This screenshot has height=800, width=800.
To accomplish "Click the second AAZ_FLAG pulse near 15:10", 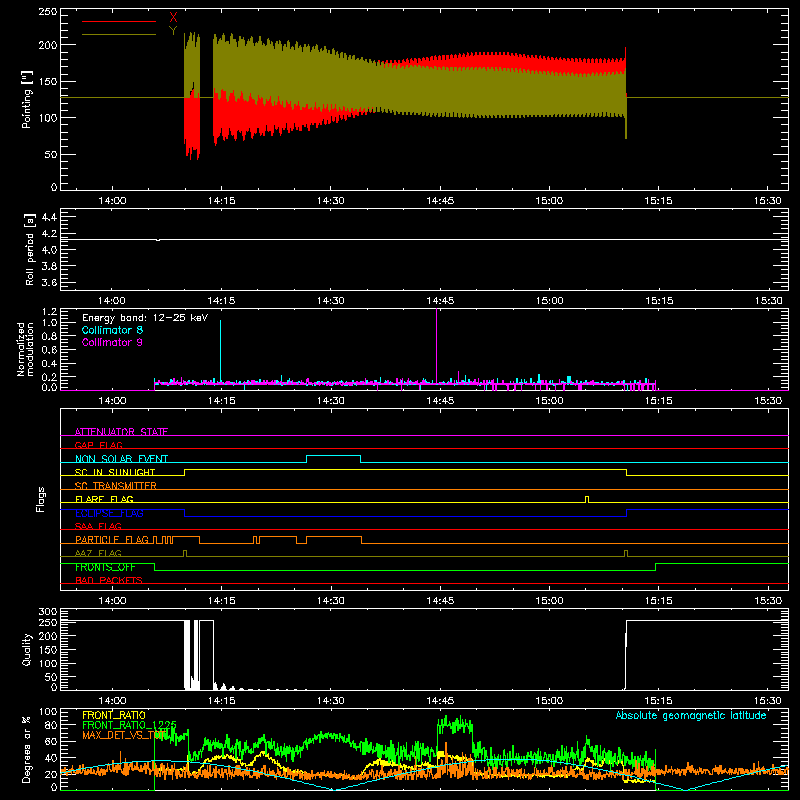I will tap(626, 553).
